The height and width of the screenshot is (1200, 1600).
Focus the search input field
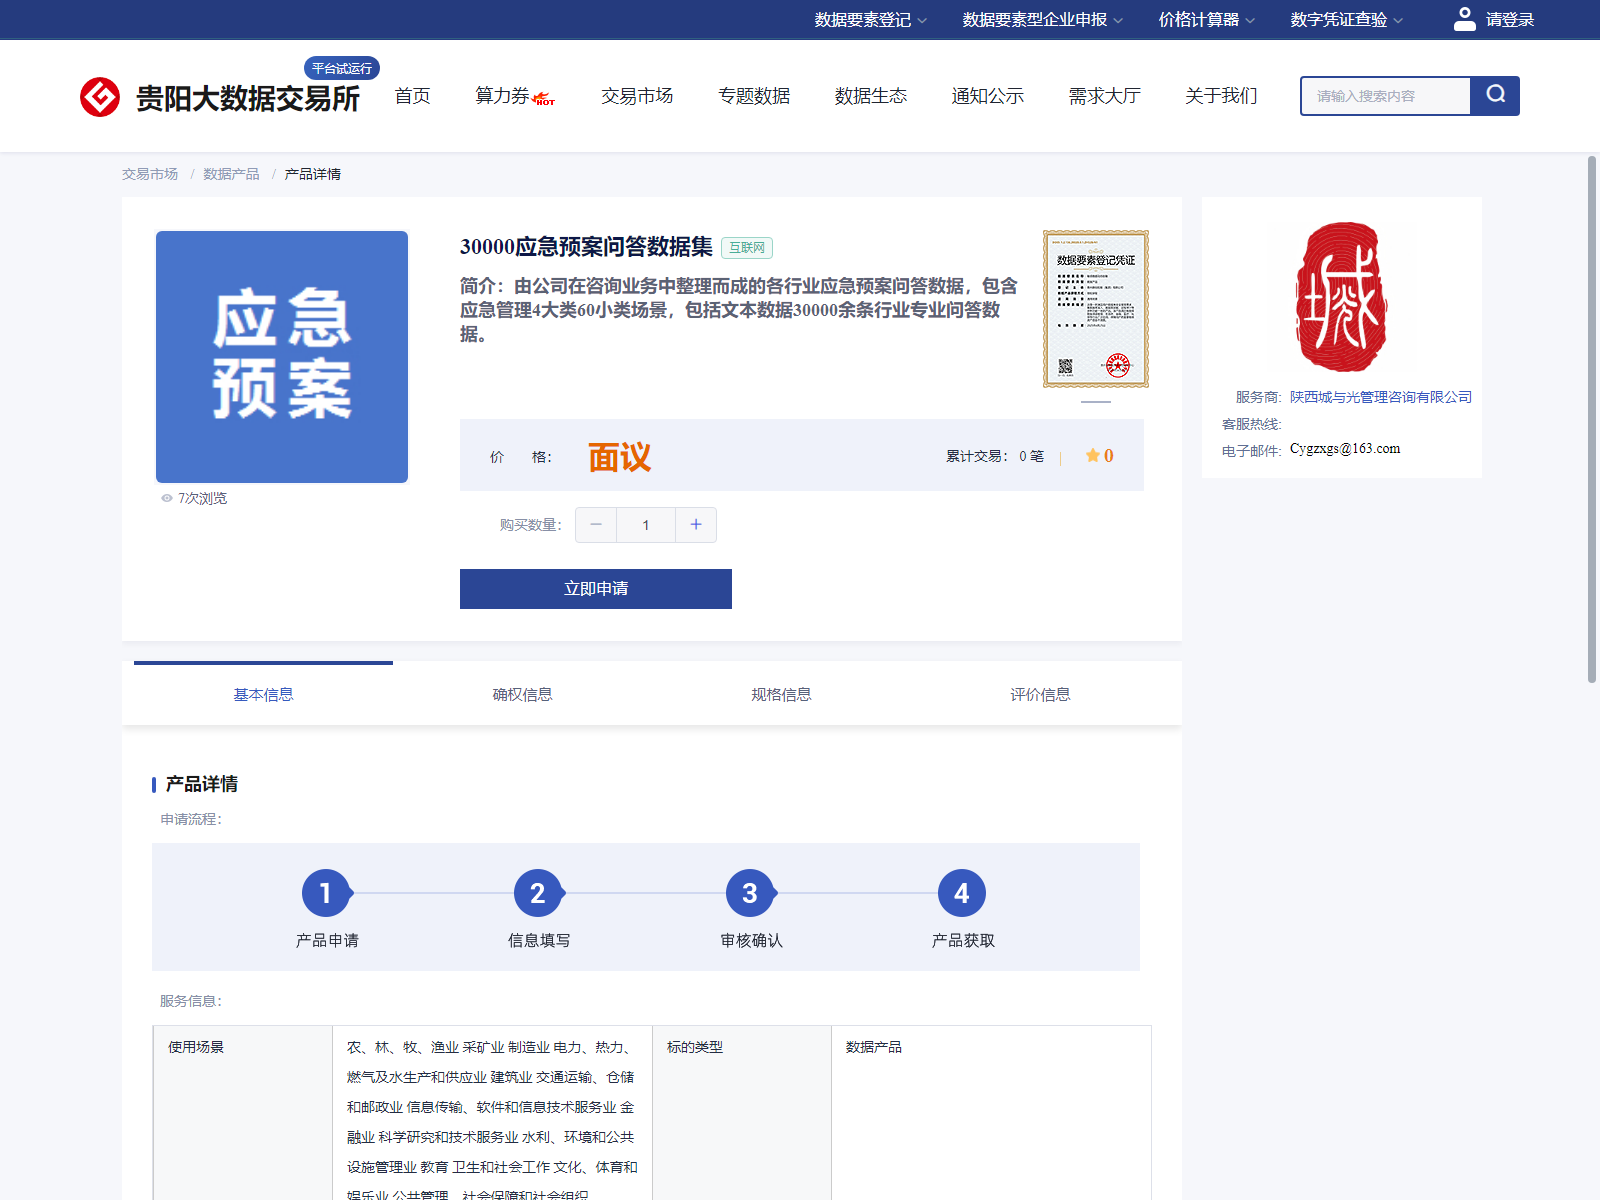point(1386,96)
